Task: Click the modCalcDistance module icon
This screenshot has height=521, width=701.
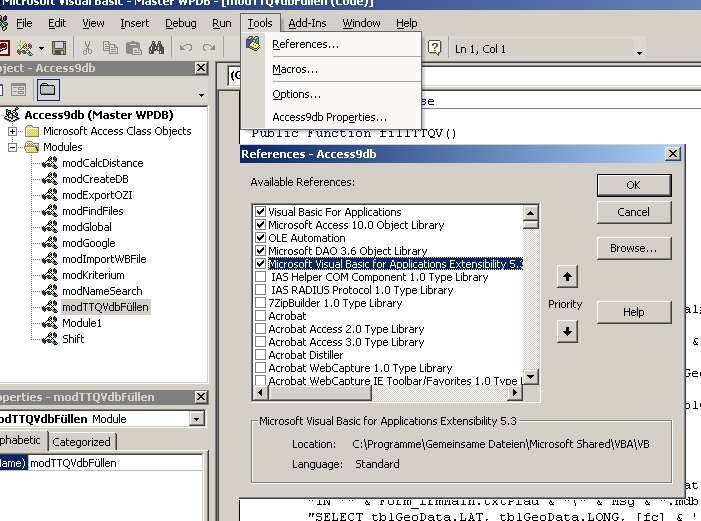Action: click(50, 163)
